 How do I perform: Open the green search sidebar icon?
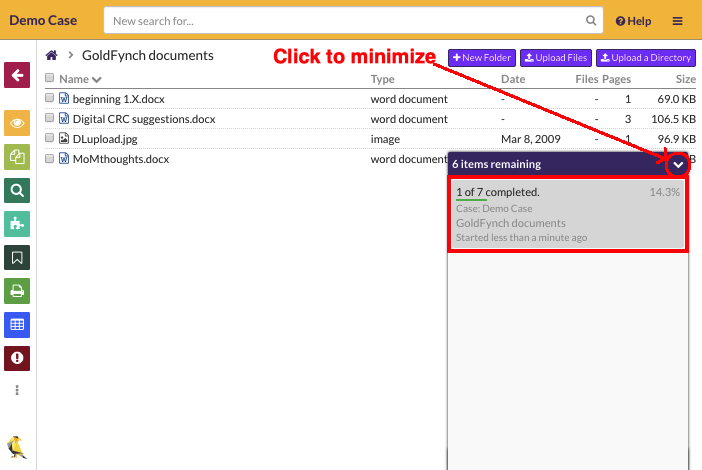click(x=17, y=191)
